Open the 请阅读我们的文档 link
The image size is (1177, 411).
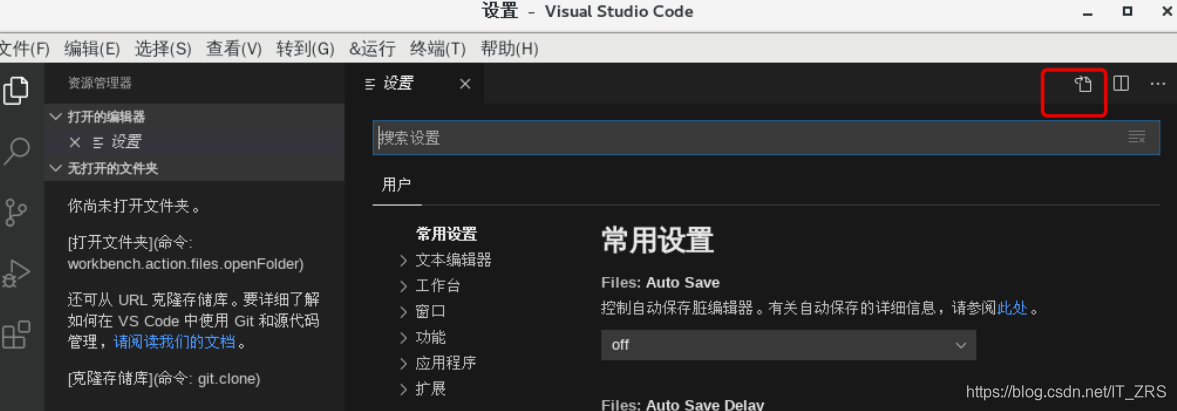point(174,343)
